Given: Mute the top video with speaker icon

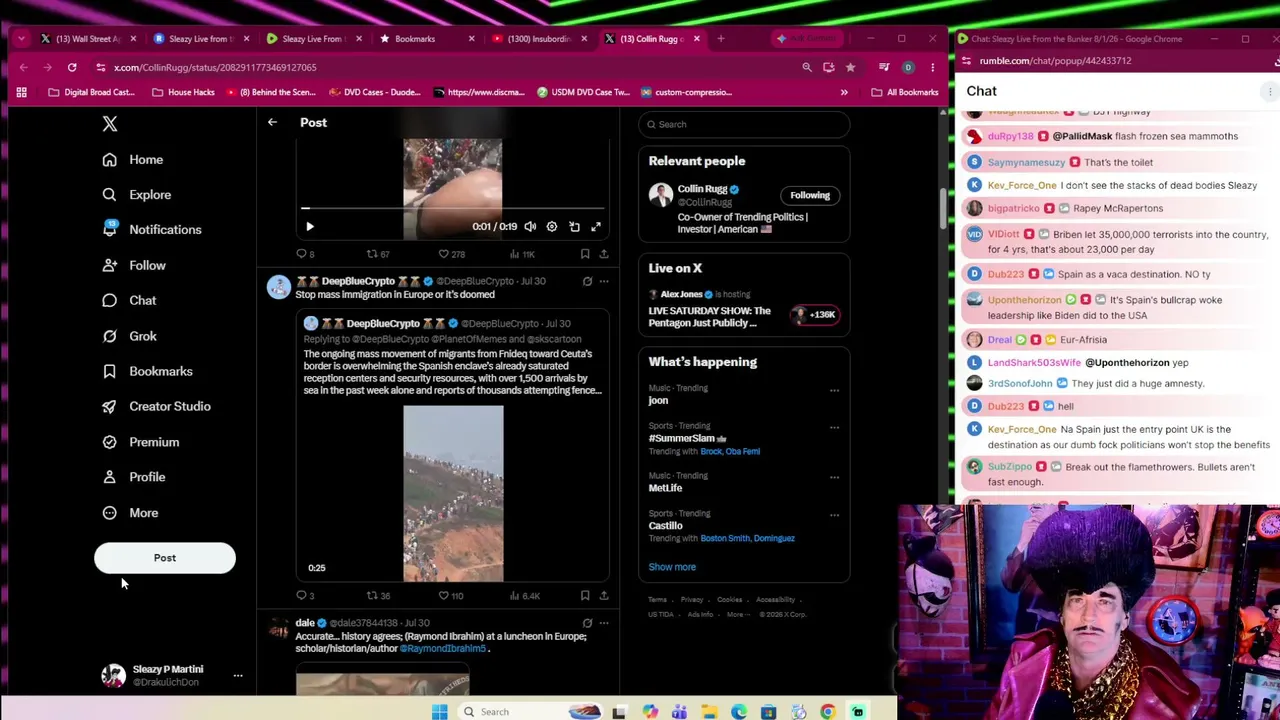Looking at the screenshot, I should 530,227.
